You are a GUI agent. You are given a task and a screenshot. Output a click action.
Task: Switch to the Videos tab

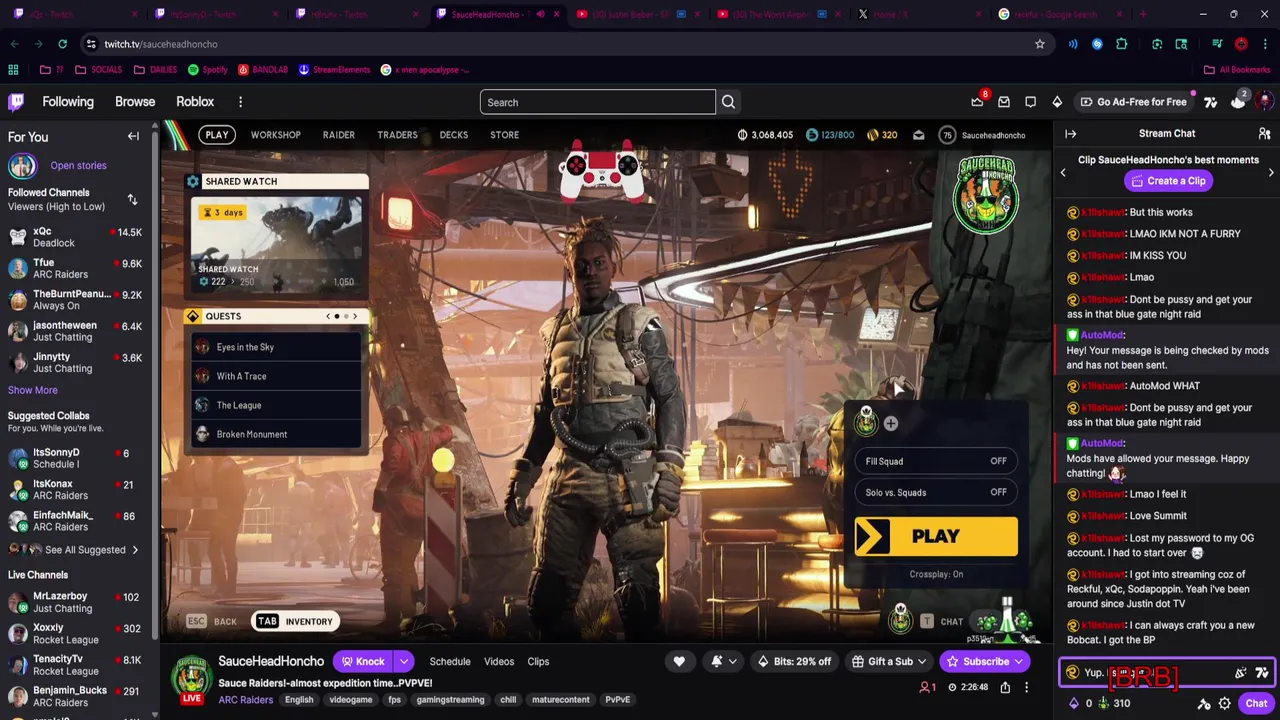(499, 661)
